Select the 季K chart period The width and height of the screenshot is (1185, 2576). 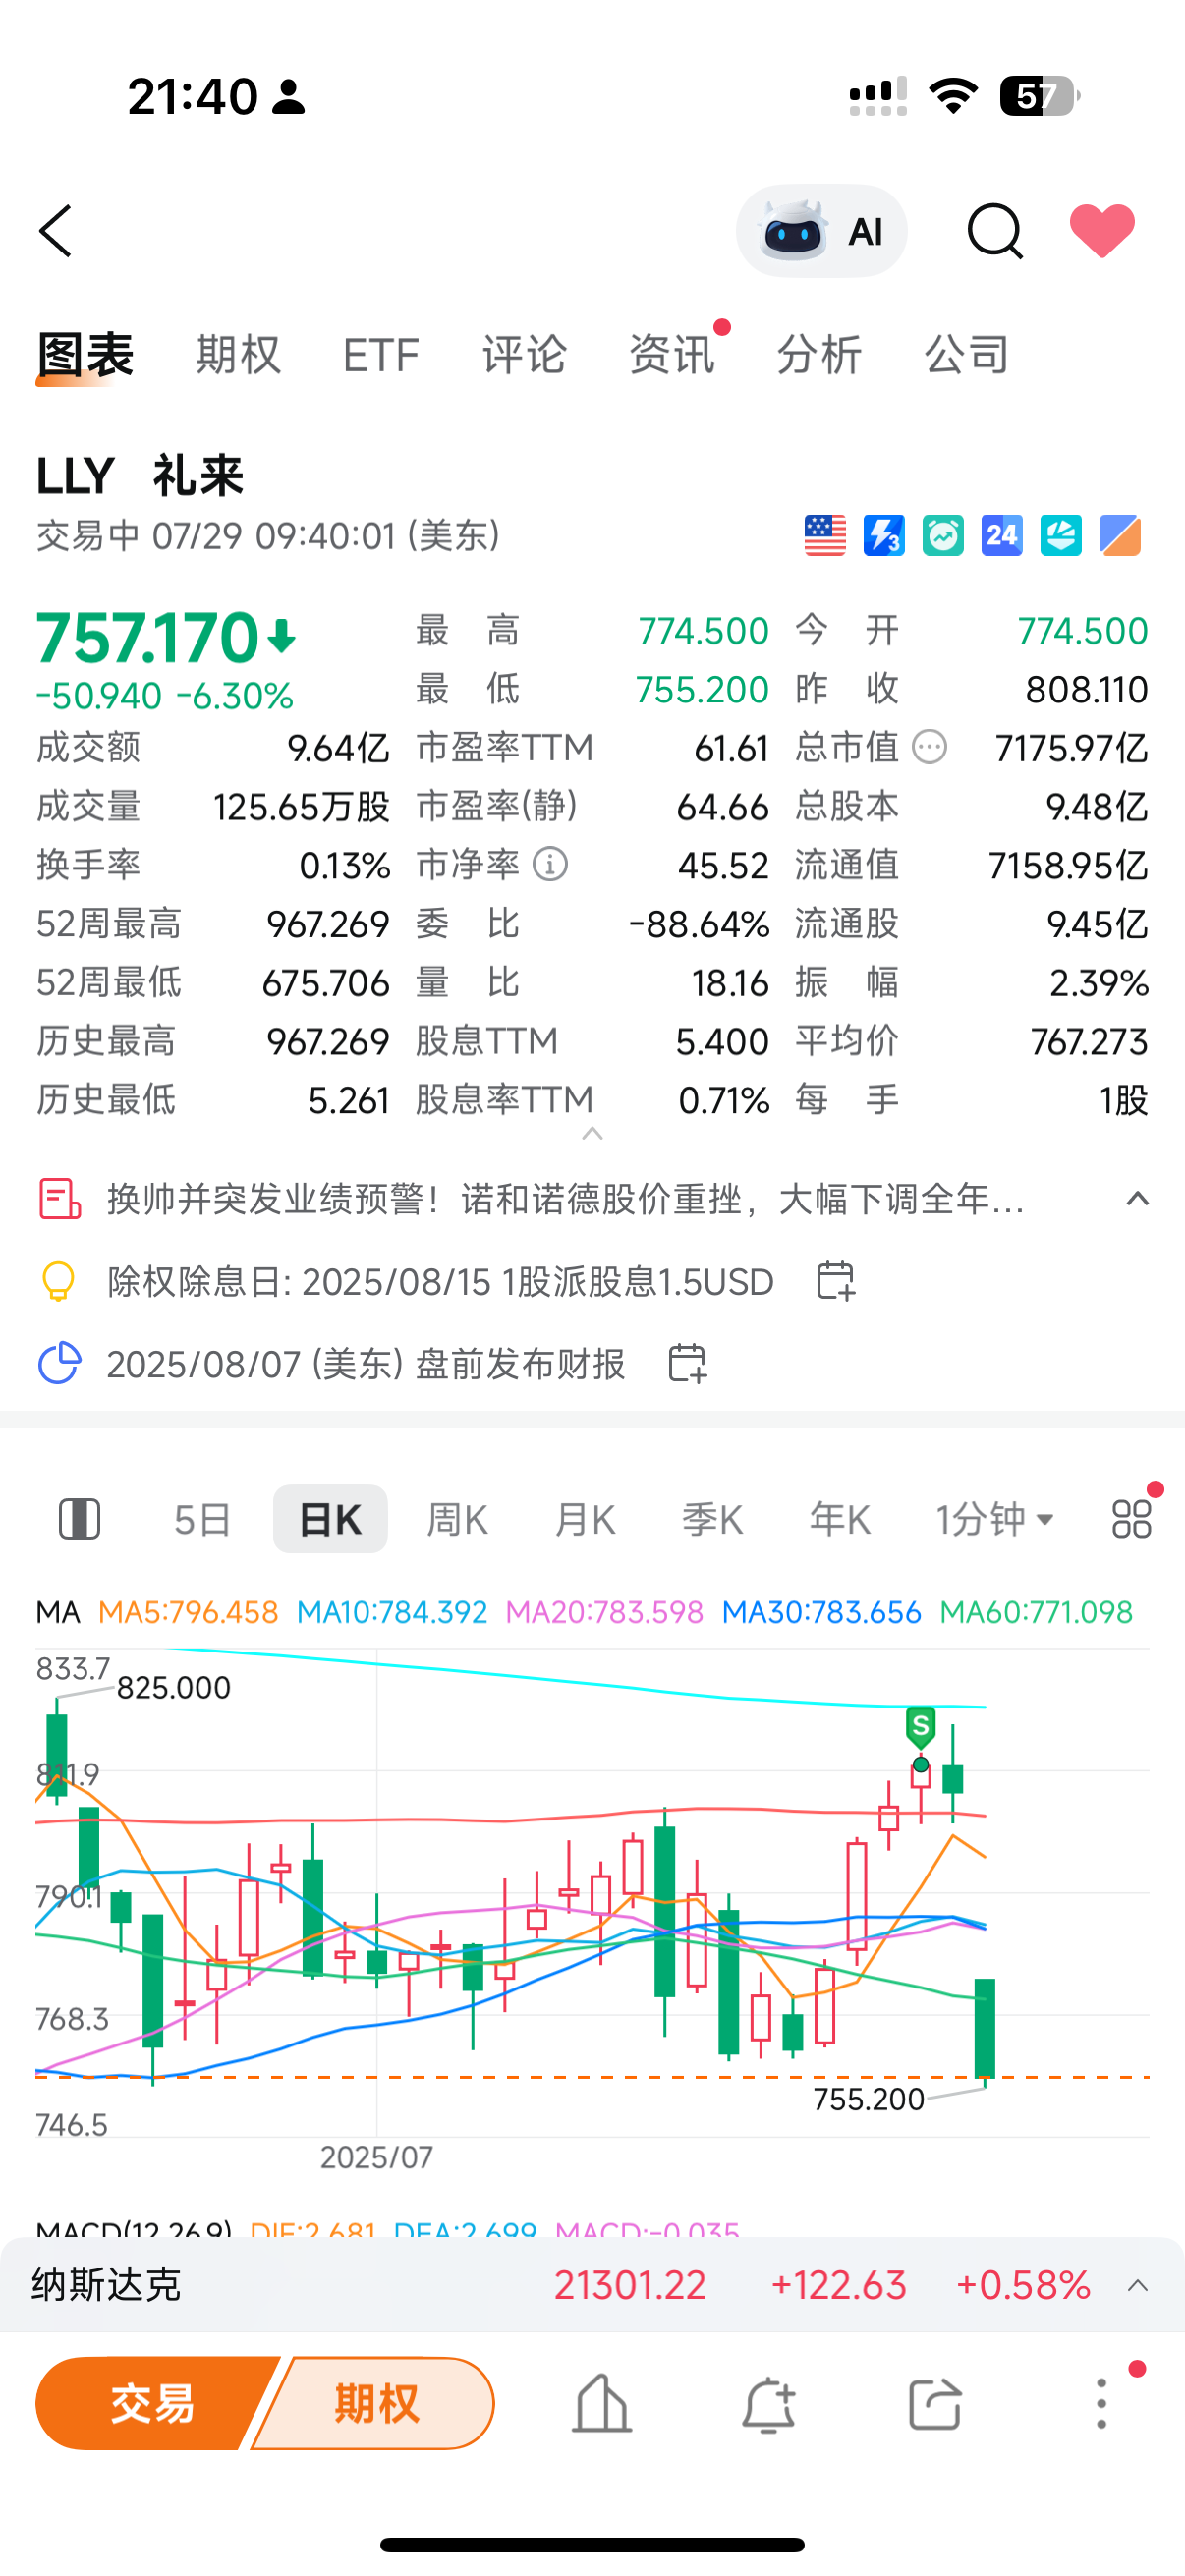[x=712, y=1519]
